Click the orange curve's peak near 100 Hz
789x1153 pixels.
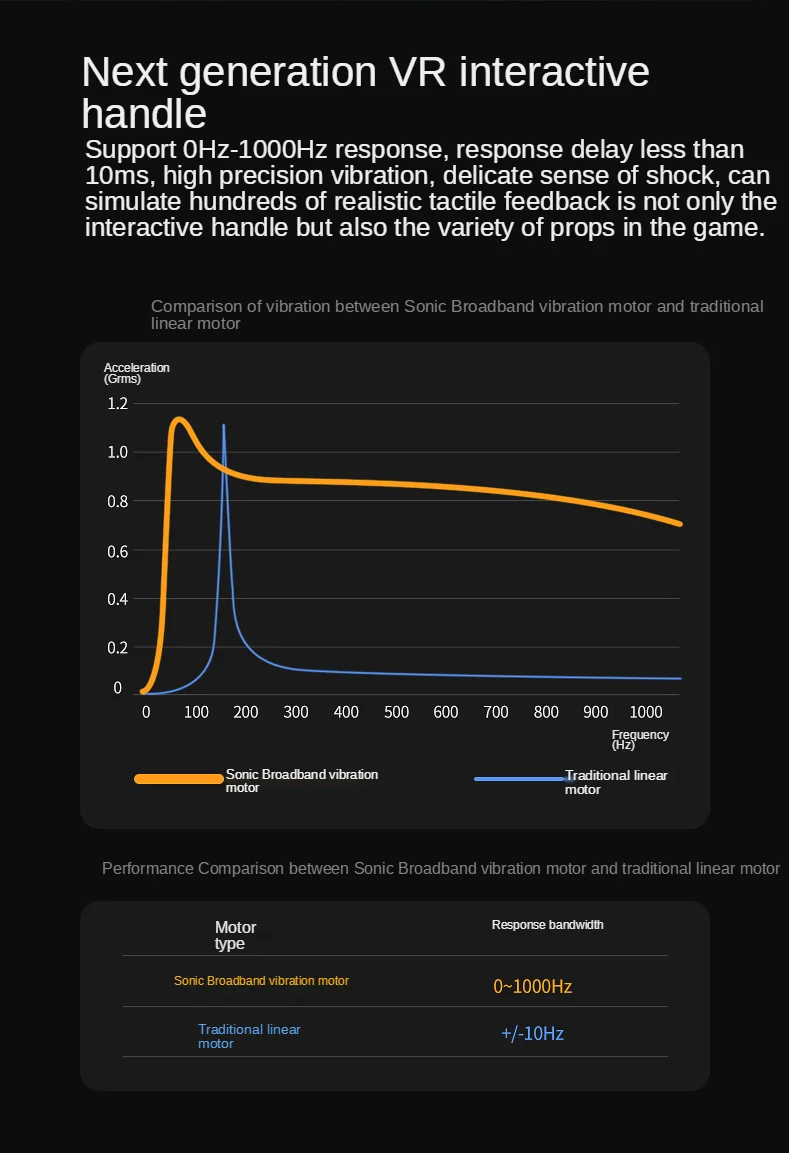coord(179,421)
